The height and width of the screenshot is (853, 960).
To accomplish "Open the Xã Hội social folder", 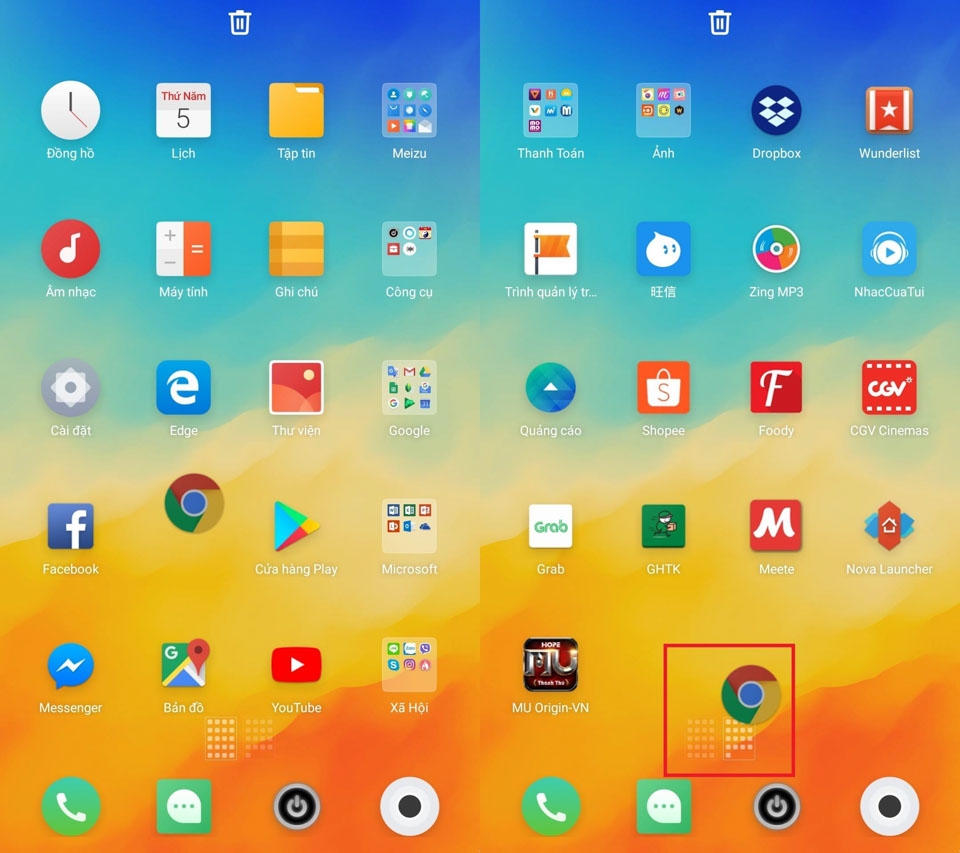I will 409,665.
